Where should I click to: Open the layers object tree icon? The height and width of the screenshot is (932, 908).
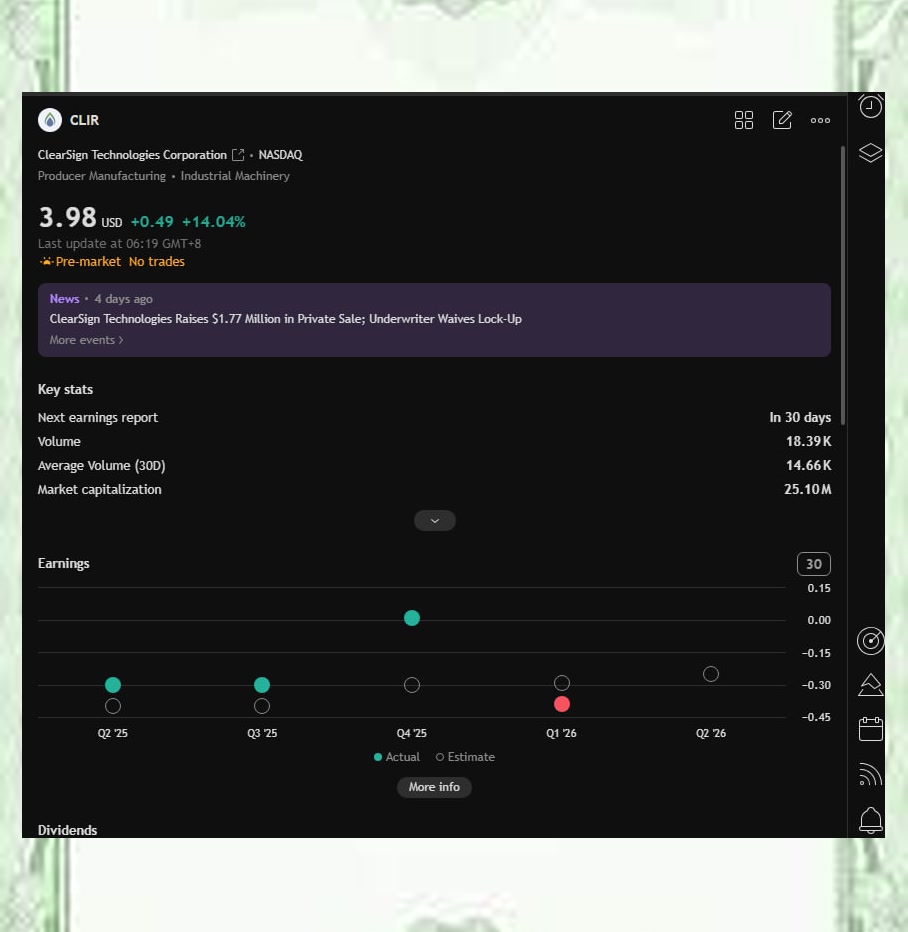pyautogui.click(x=871, y=153)
